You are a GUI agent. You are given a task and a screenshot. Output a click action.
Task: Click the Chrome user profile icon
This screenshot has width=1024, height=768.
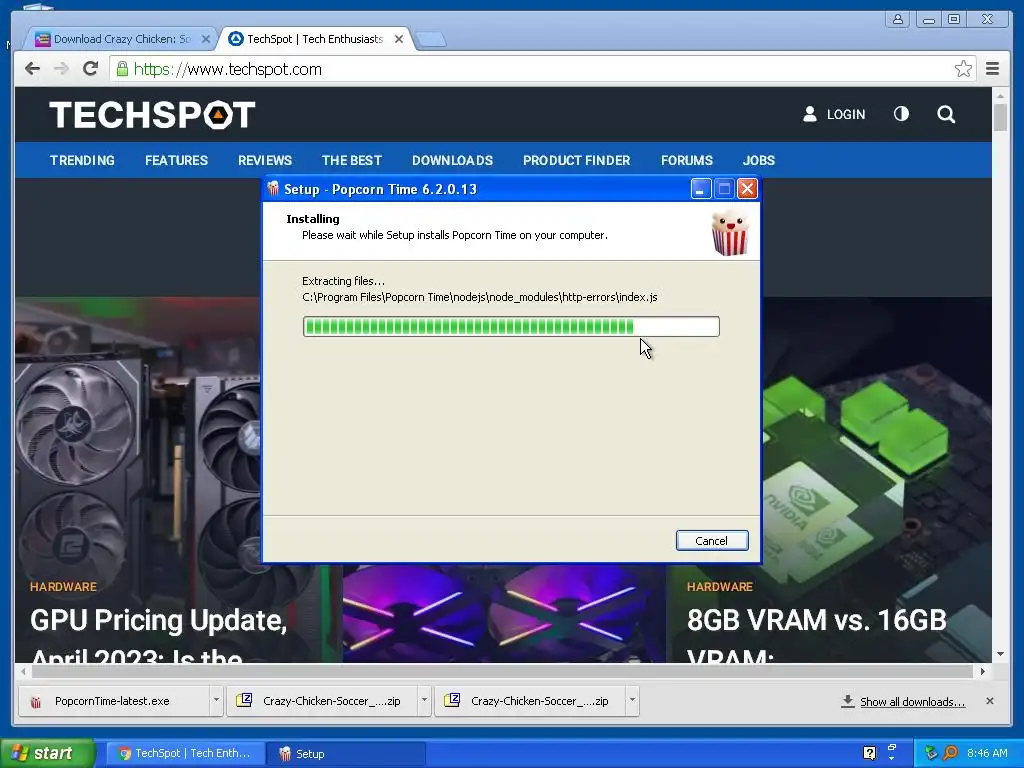click(898, 19)
